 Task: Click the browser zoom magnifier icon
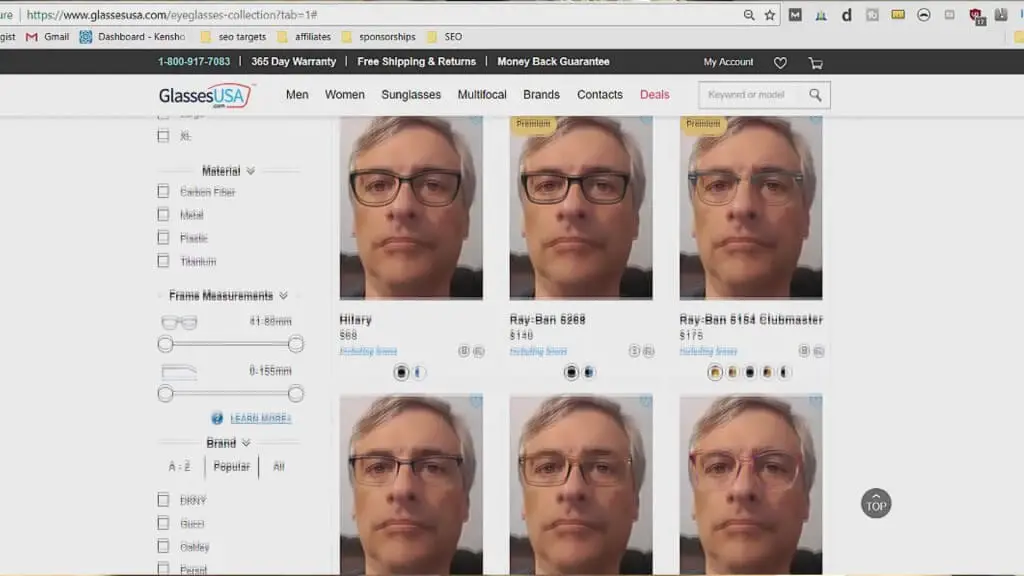click(748, 14)
